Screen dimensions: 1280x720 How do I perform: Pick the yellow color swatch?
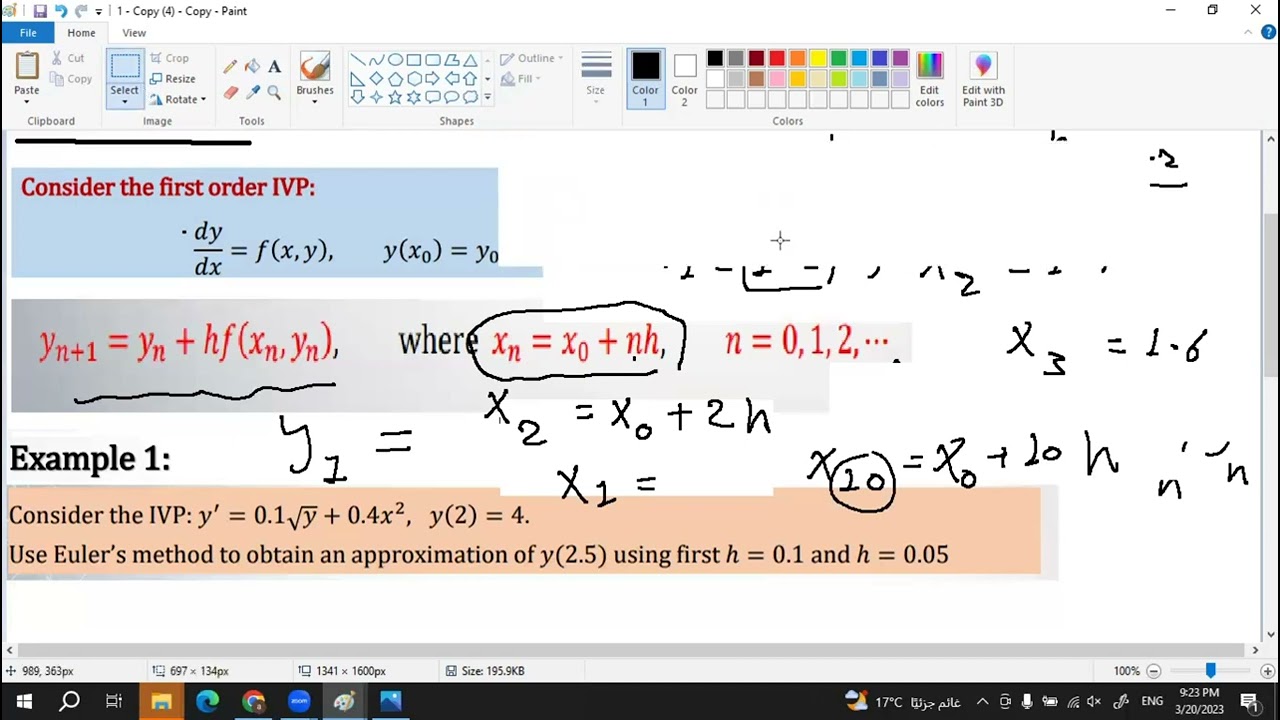point(818,59)
